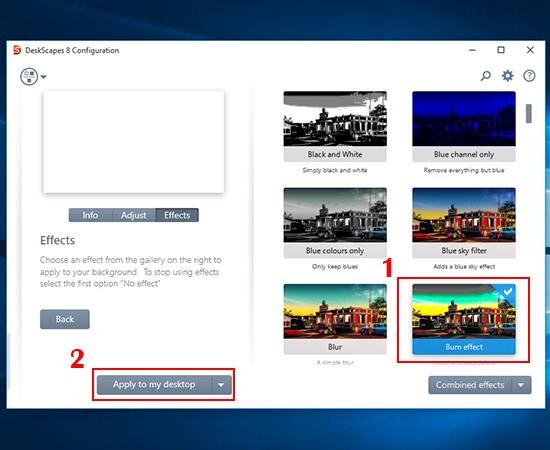Click the Back button
The width and height of the screenshot is (550, 450).
click(x=65, y=319)
